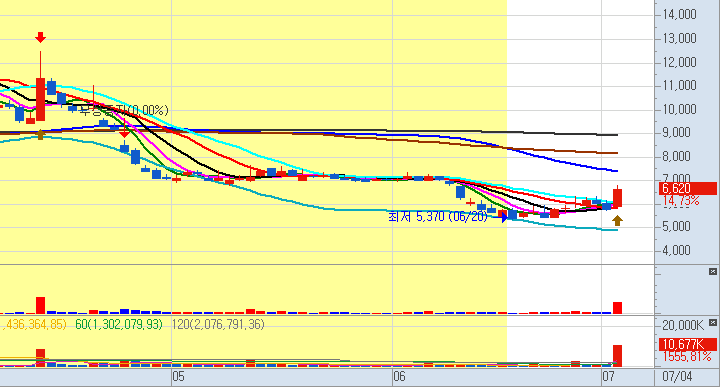Click the 4,000 price axis label

pos(676,250)
